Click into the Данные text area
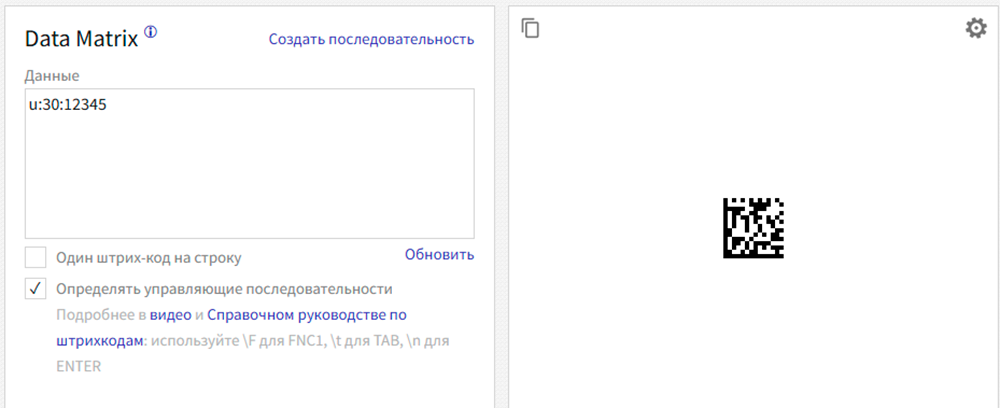 (249, 163)
